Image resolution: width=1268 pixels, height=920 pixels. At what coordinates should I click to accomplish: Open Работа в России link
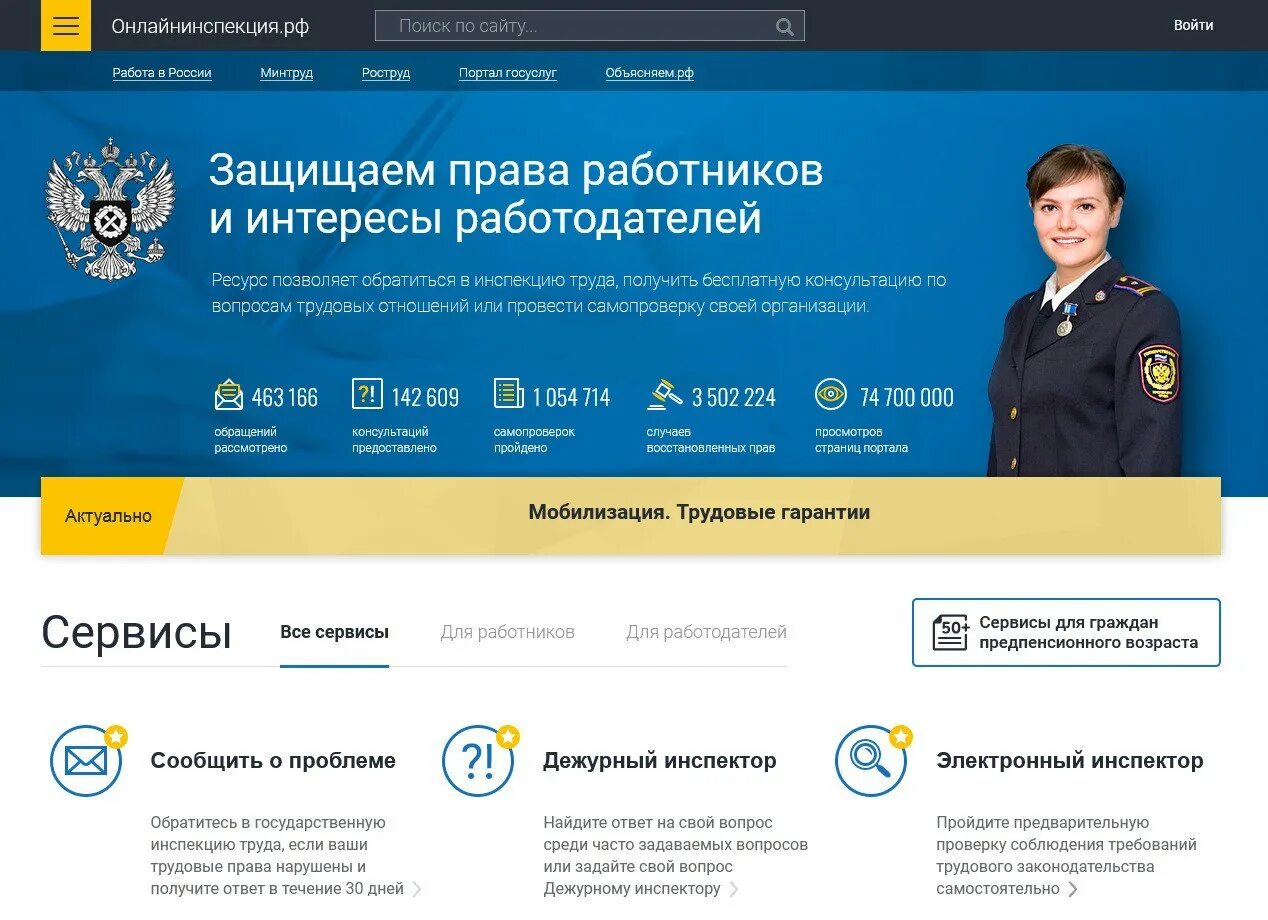point(162,73)
